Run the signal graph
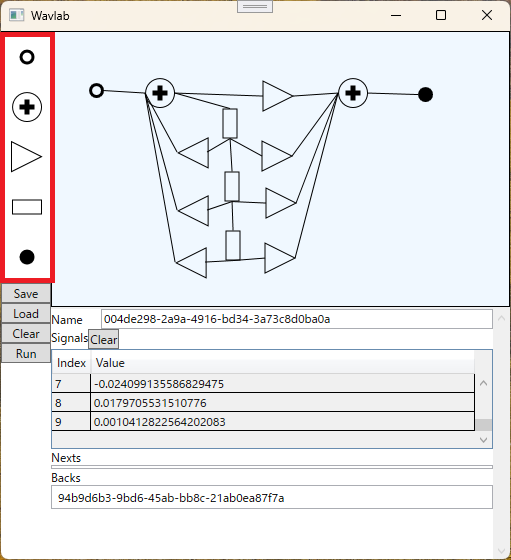Viewport: 511px width, 560px height. tap(26, 354)
